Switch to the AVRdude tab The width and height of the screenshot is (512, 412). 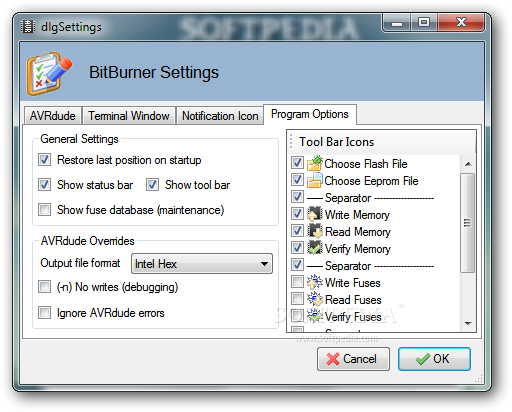coord(53,116)
